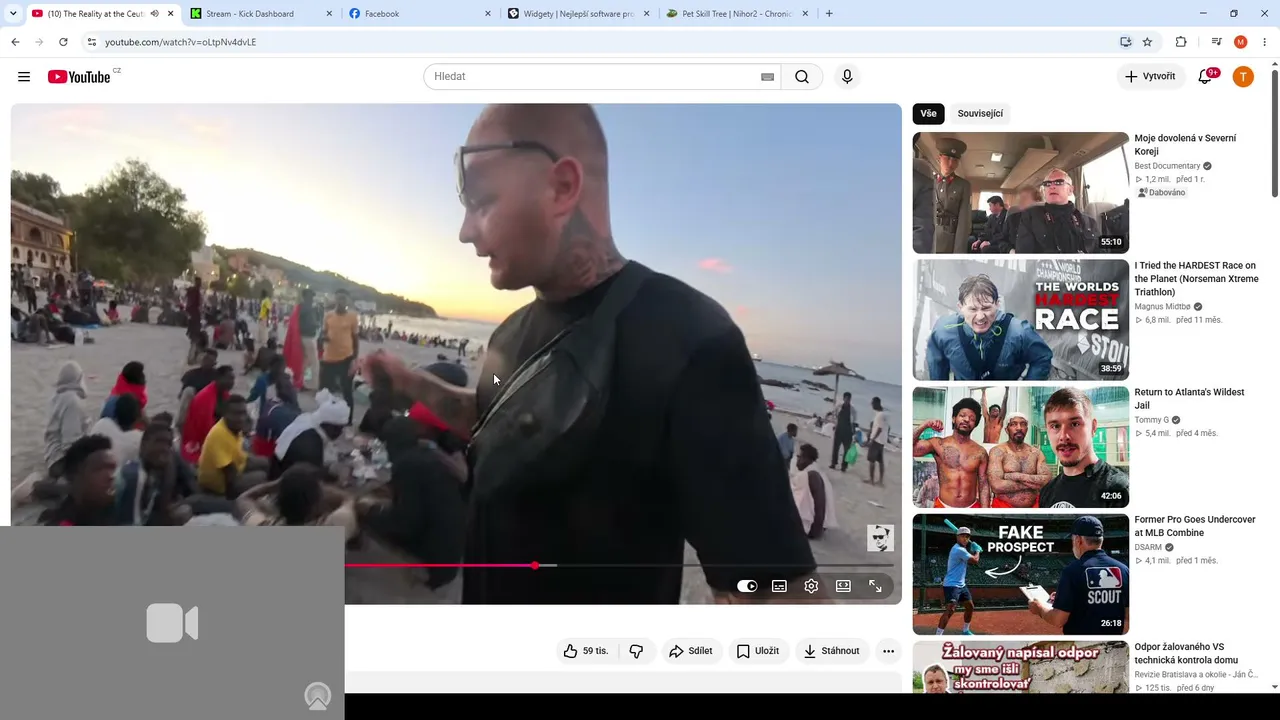Screen dimensions: 1280x720
Task: Open the on-screen keyboard in search box
Action: pos(768,77)
